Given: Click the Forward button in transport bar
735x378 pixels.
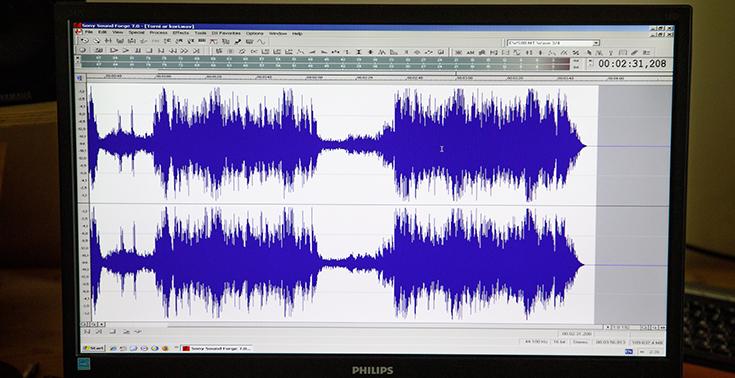Looking at the screenshot, I should click(184, 50).
